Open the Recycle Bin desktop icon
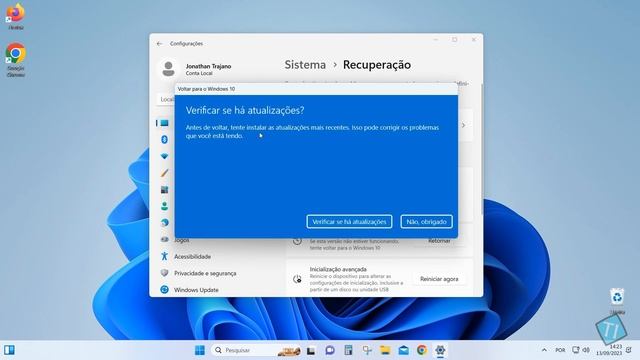Viewport: 640px width, 360px height. pos(617,301)
